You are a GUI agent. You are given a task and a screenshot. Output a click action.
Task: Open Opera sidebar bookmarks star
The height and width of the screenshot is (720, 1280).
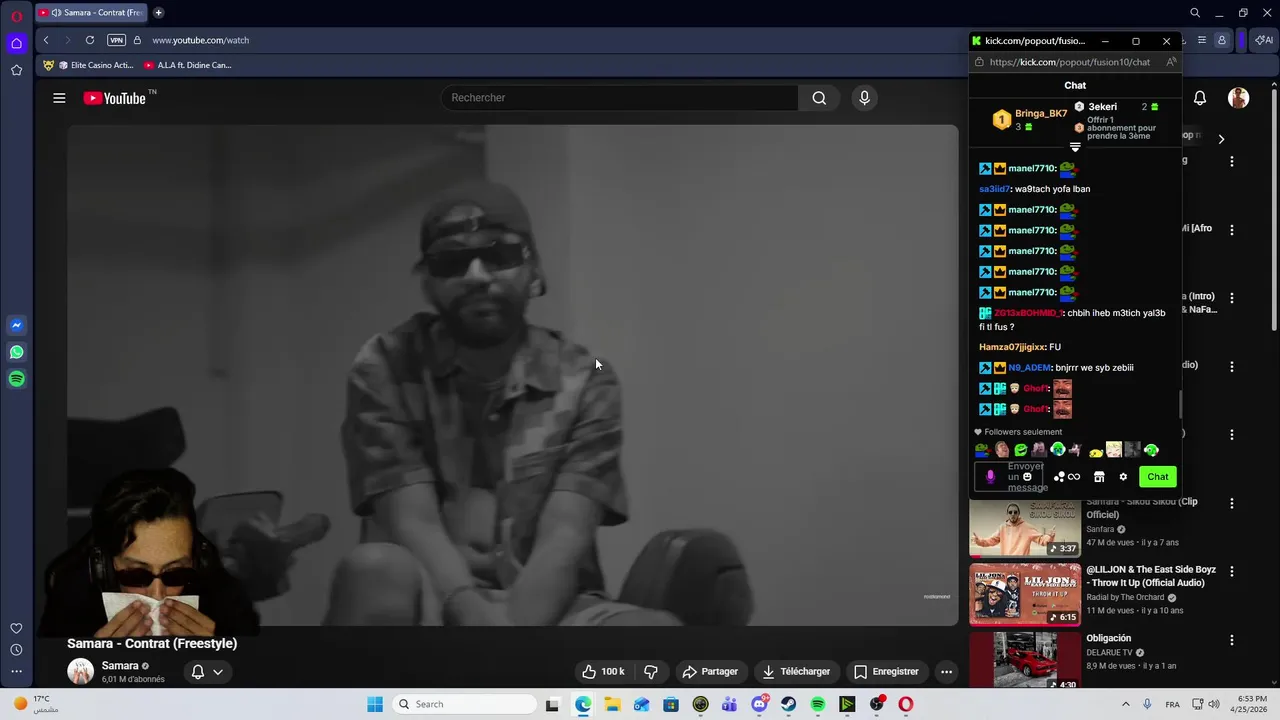tap(16, 70)
